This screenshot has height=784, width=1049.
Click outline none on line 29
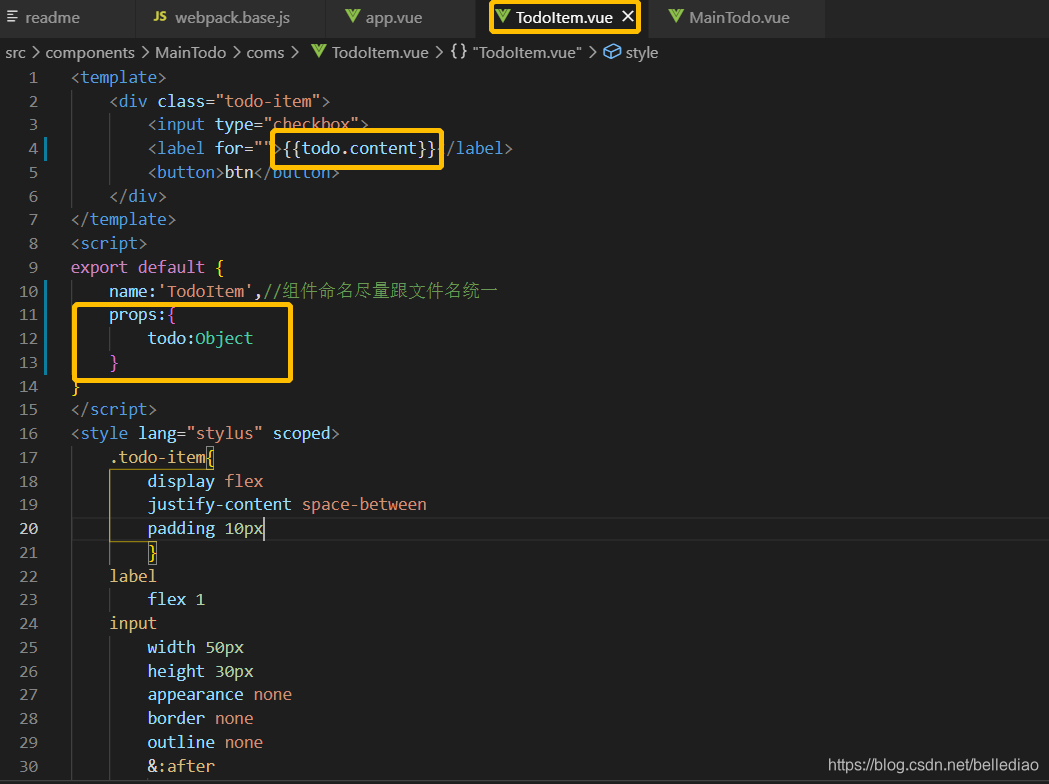205,743
